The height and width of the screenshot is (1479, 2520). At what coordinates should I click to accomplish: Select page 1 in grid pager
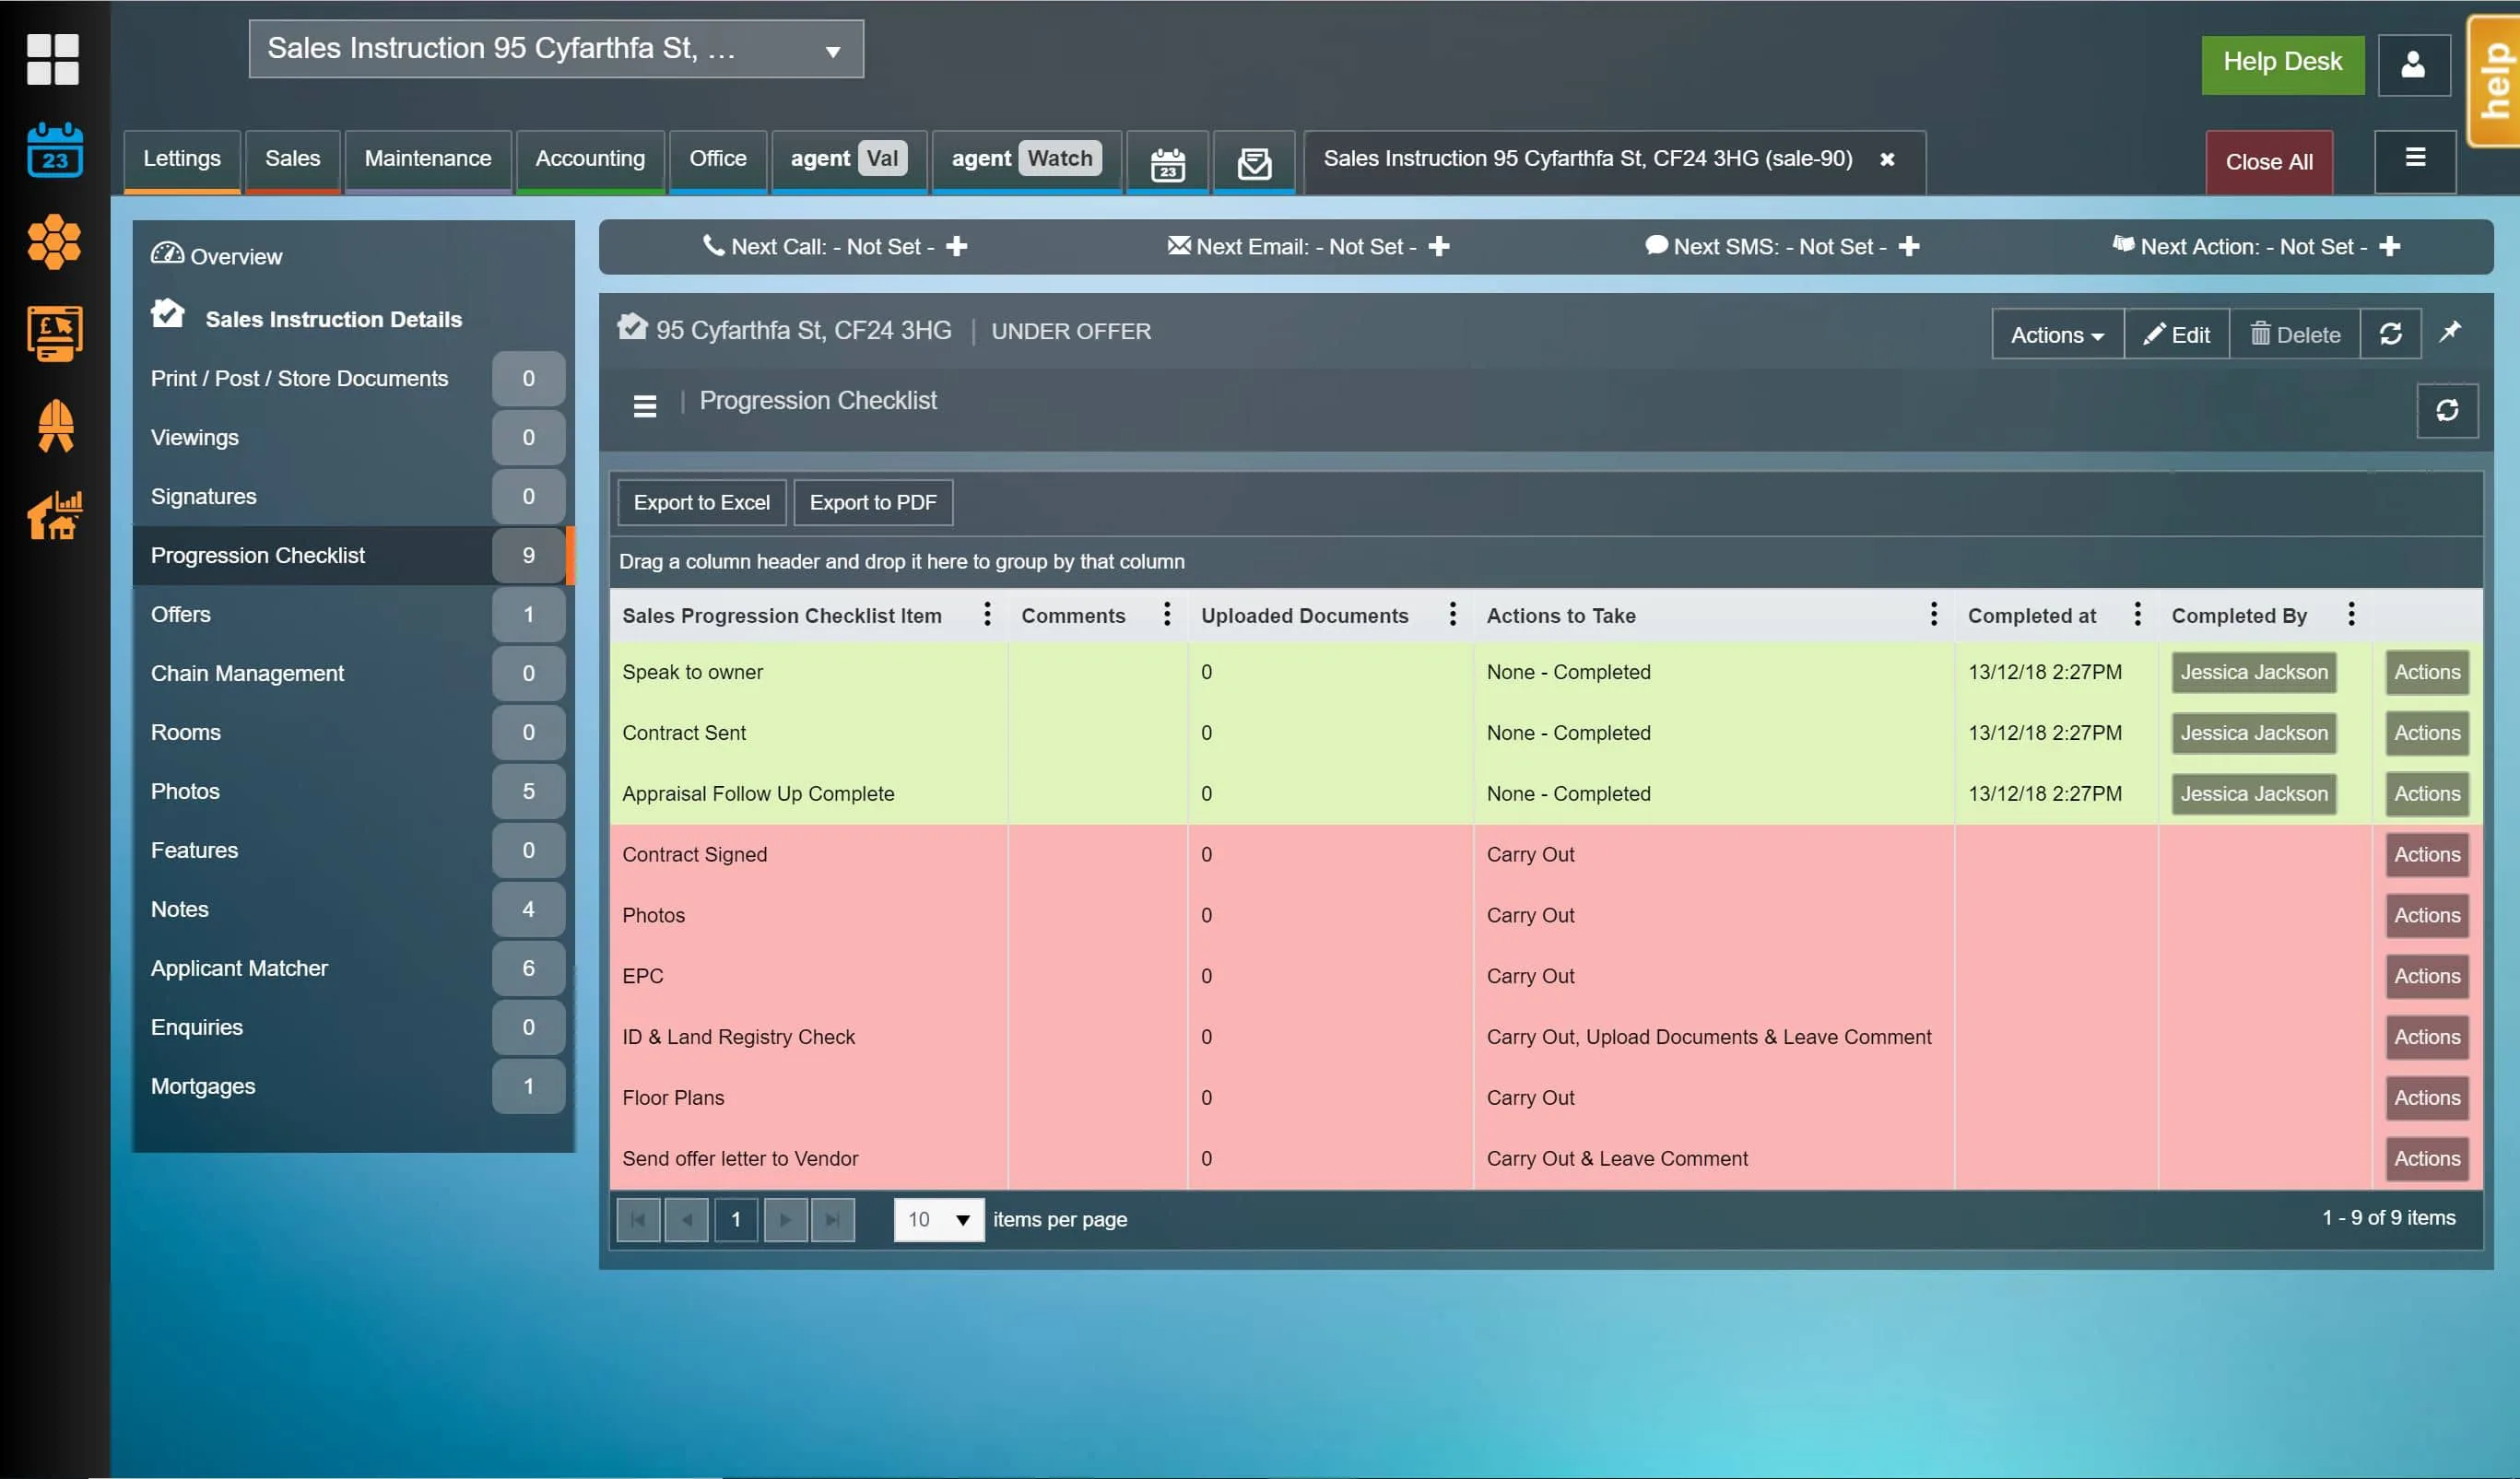click(x=736, y=1219)
